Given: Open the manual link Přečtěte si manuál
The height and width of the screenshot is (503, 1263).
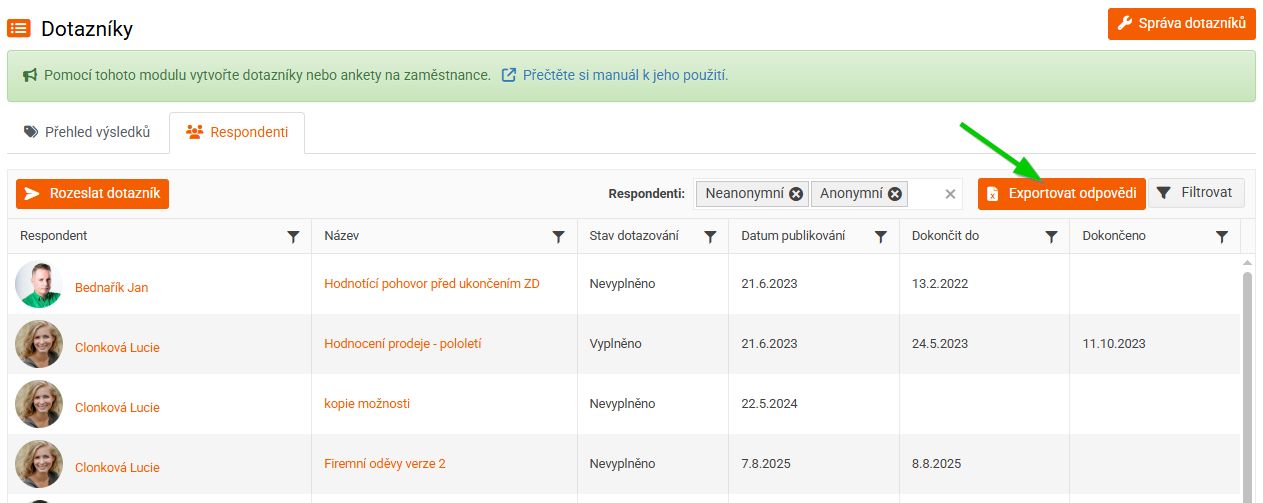Looking at the screenshot, I should [x=615, y=75].
